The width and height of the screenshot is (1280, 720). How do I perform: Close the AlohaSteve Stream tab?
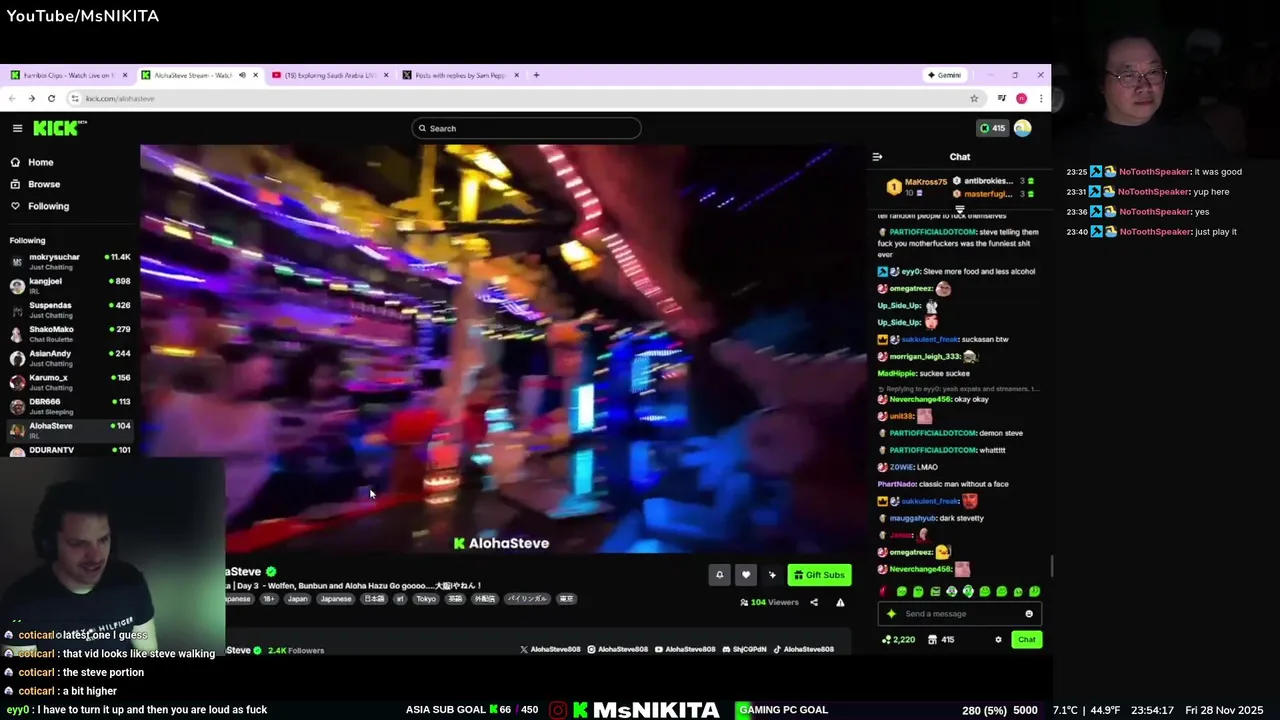pos(255,75)
